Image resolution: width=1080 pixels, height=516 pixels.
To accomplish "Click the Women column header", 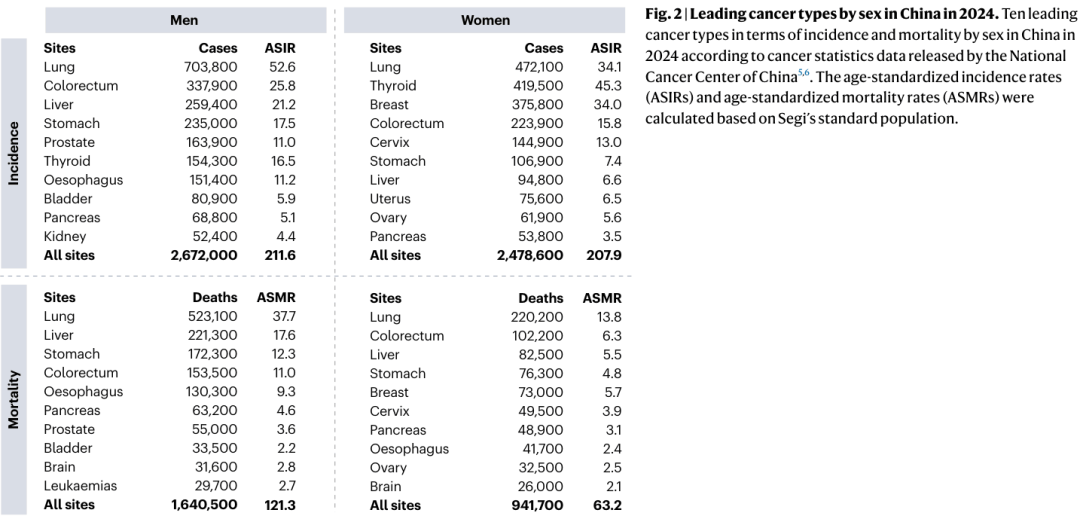I will point(486,20).
